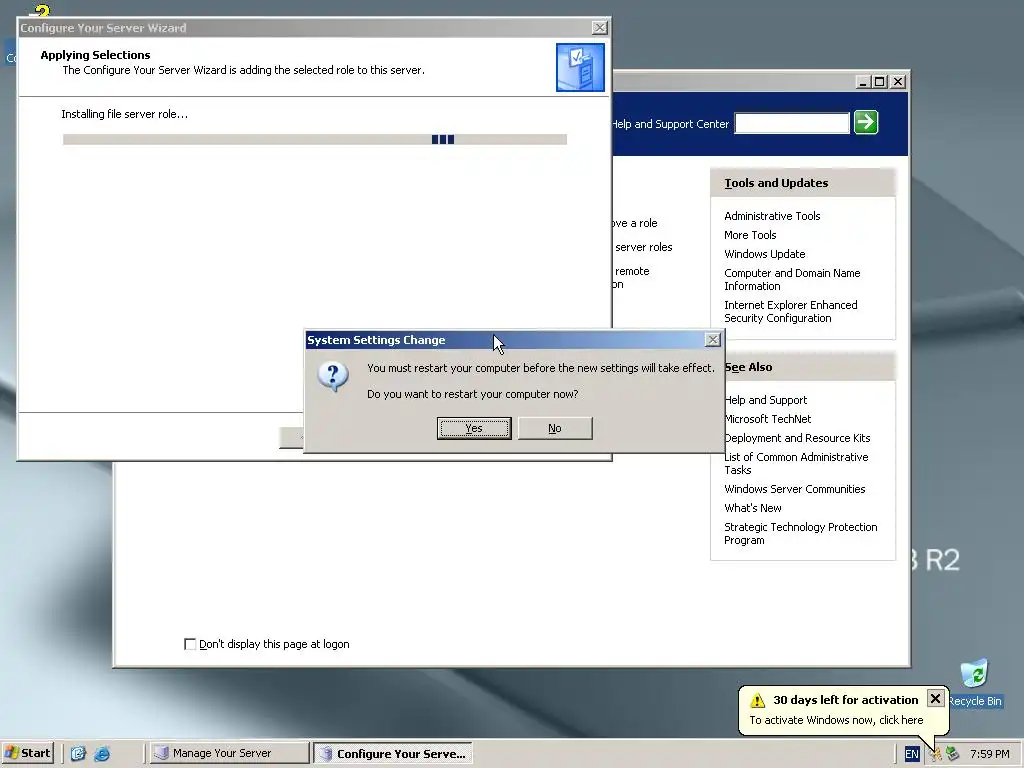This screenshot has height=768, width=1024.
Task: Click the network tray icon beside the clock
Action: pyautogui.click(x=953, y=754)
